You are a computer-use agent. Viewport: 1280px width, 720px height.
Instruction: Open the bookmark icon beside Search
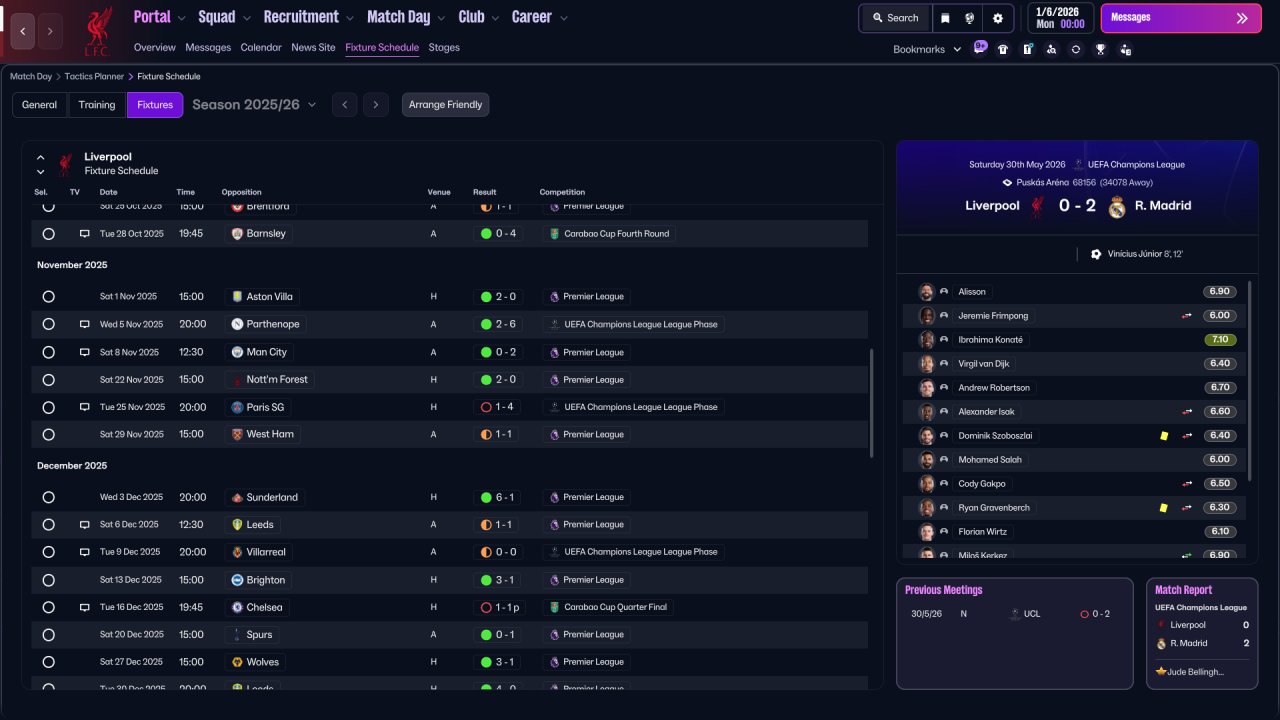pyautogui.click(x=945, y=18)
